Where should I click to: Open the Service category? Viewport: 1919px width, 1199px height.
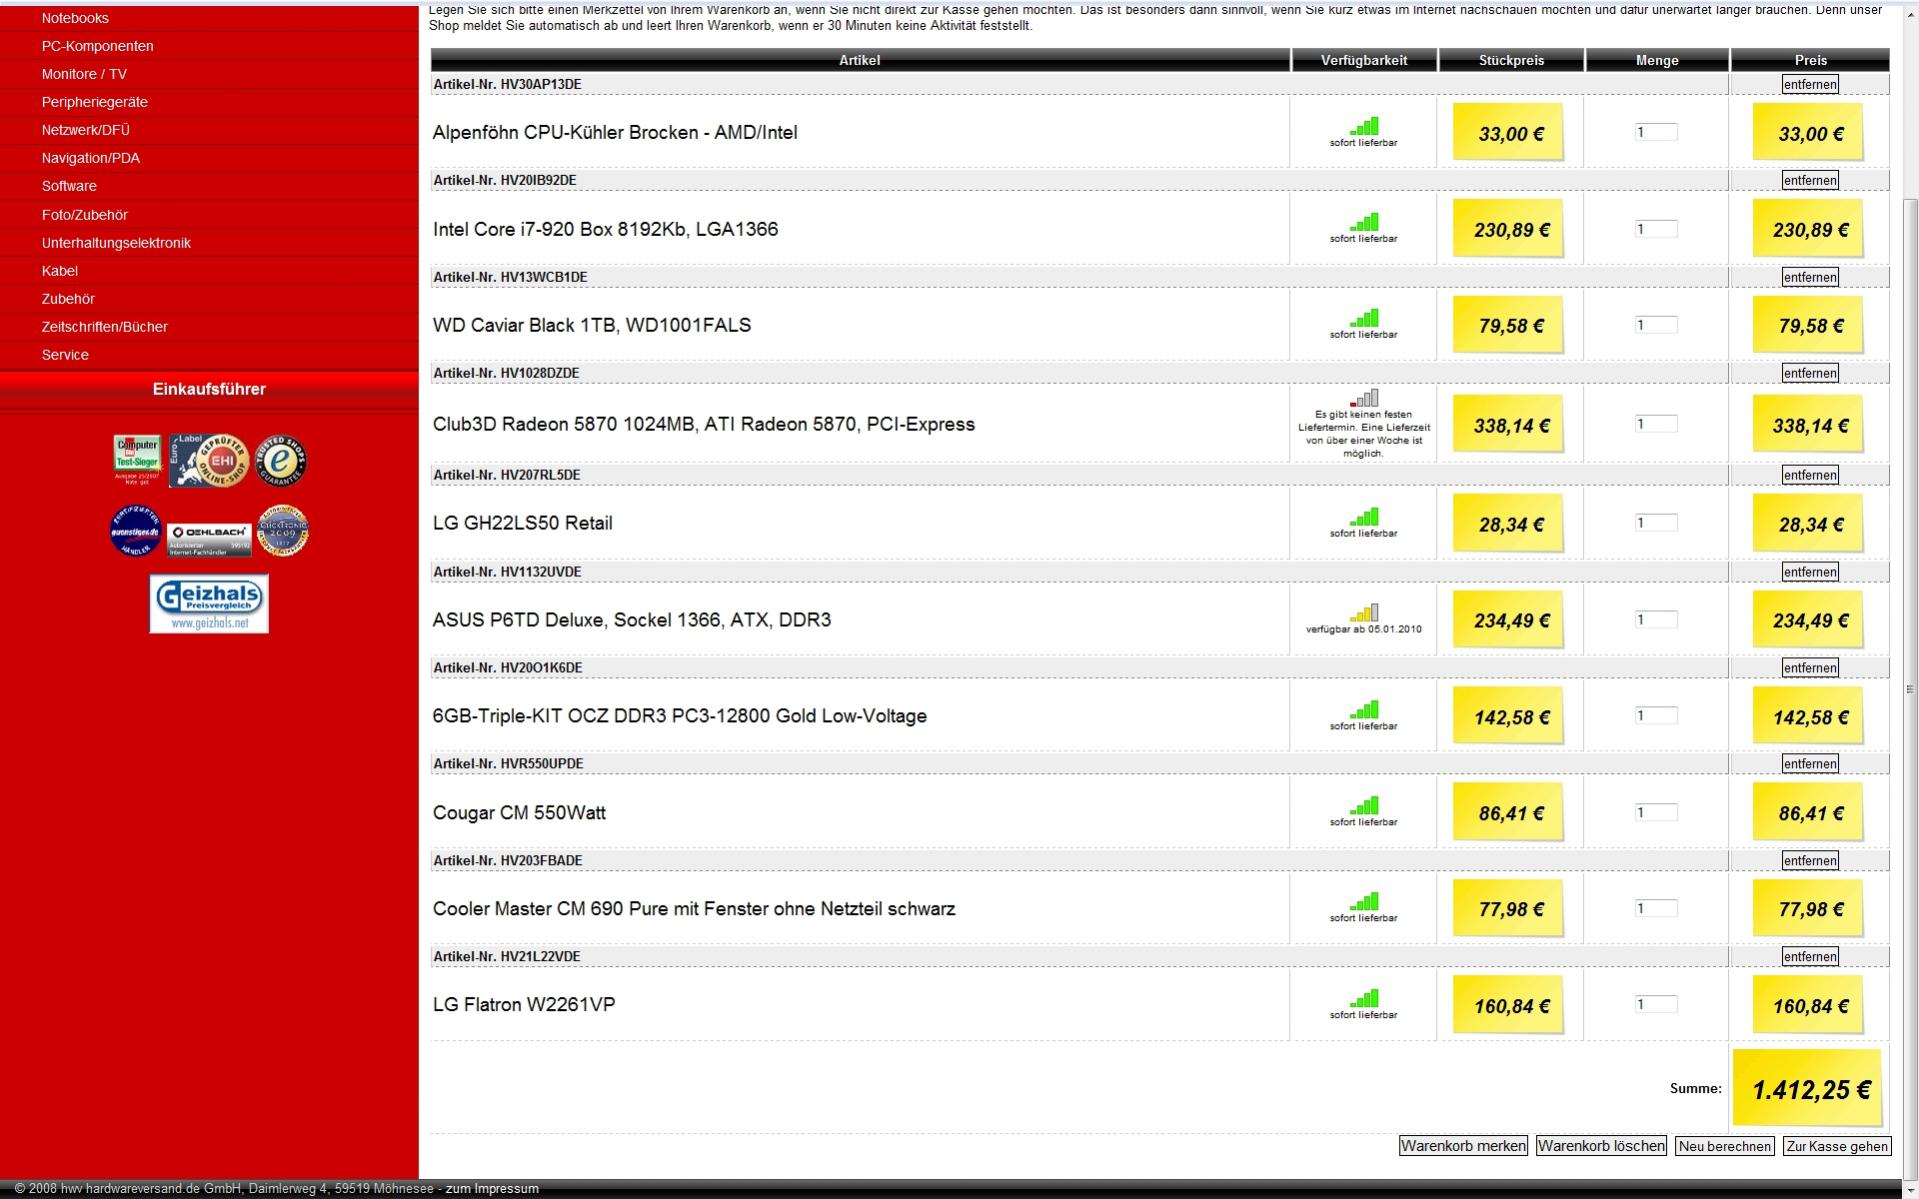[65, 355]
